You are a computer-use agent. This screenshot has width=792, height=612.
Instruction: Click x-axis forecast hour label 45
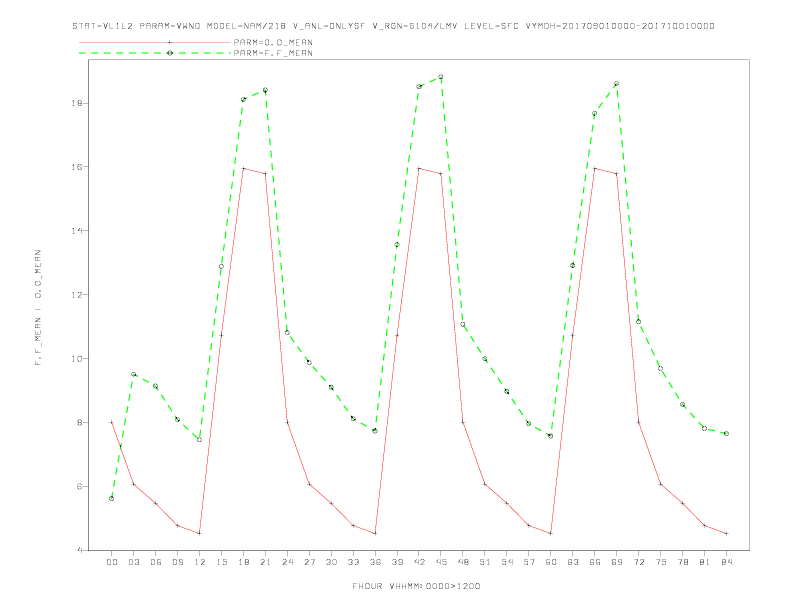[441, 562]
